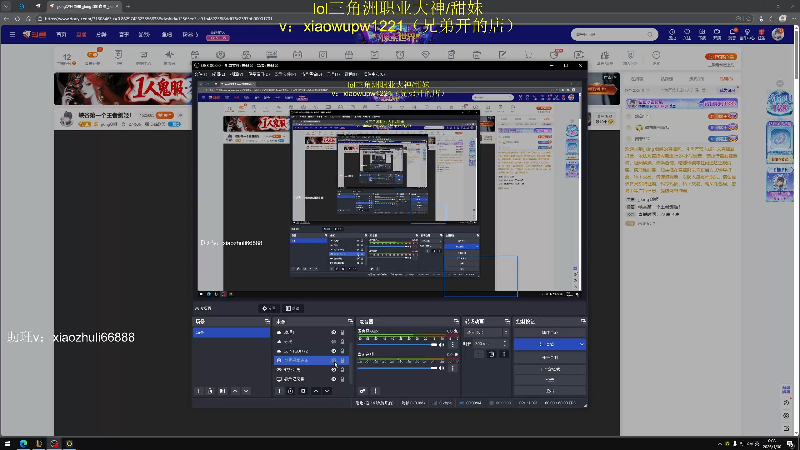This screenshot has width=800, height=450.
Task: Toggle visibility of the highlighted selected source
Action: (334, 360)
